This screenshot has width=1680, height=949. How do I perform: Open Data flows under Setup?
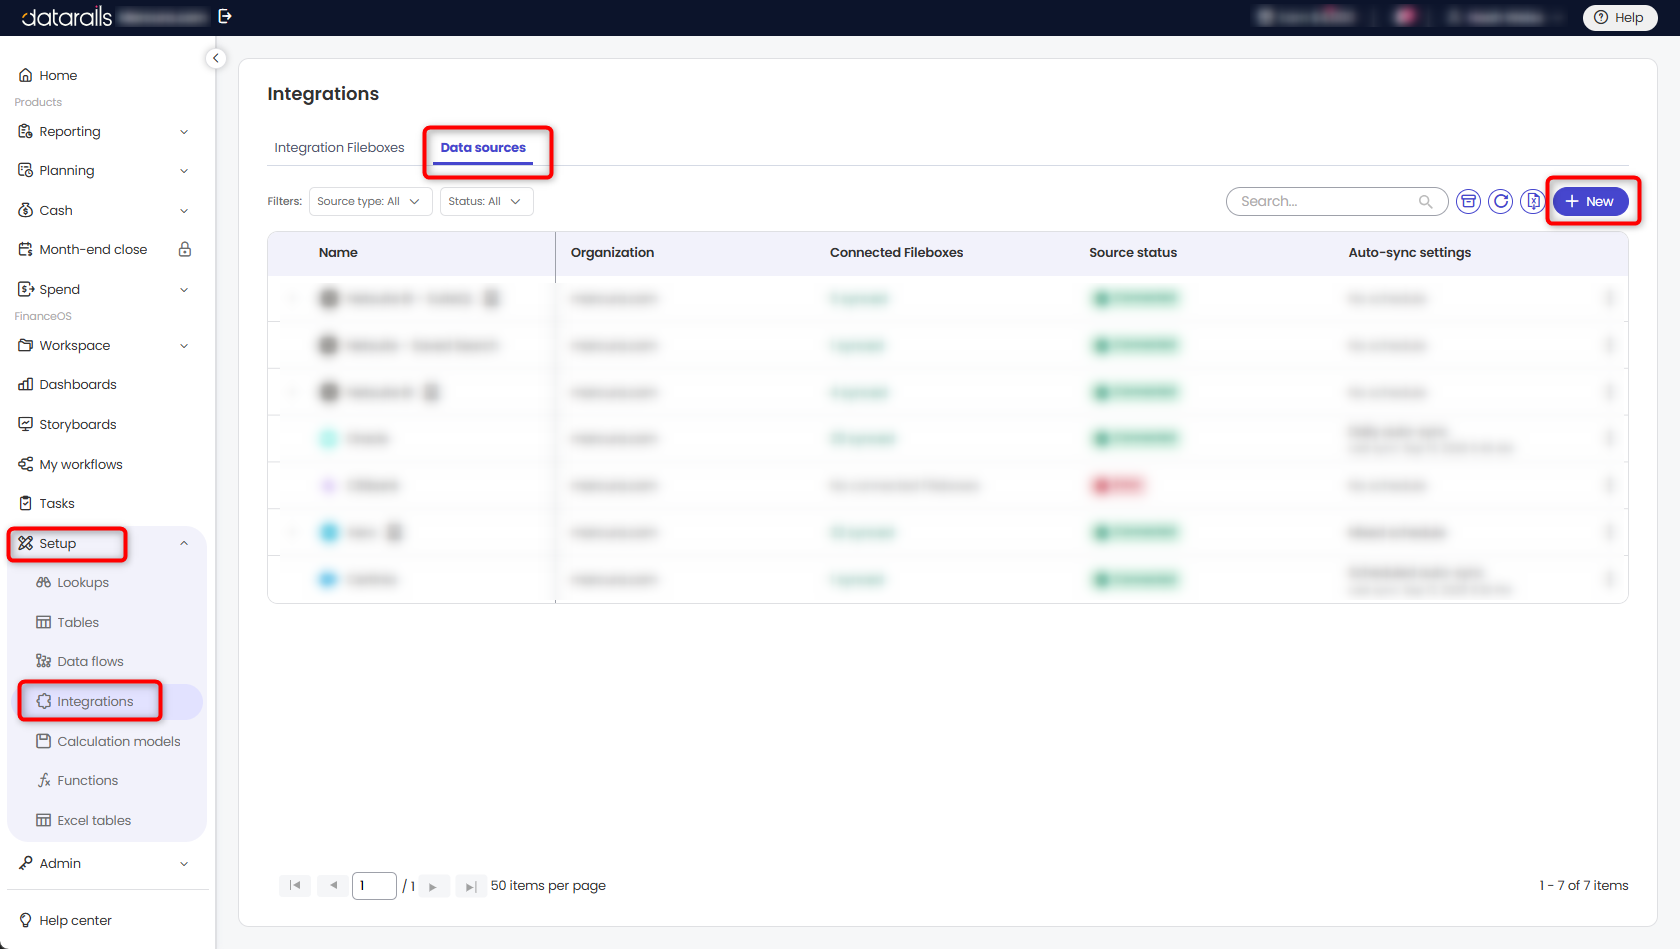[x=90, y=661]
